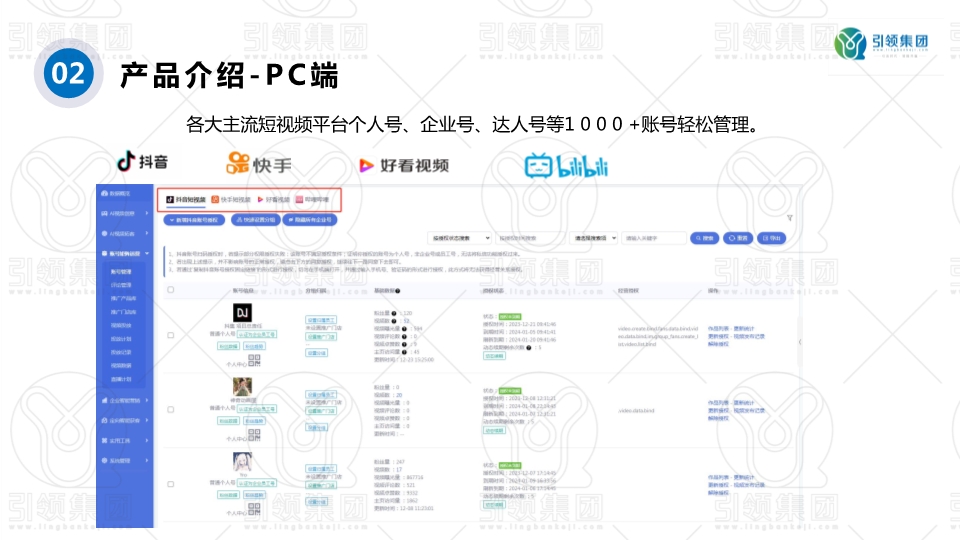Click the 企业智能营销 bar-chart icon

coord(105,400)
